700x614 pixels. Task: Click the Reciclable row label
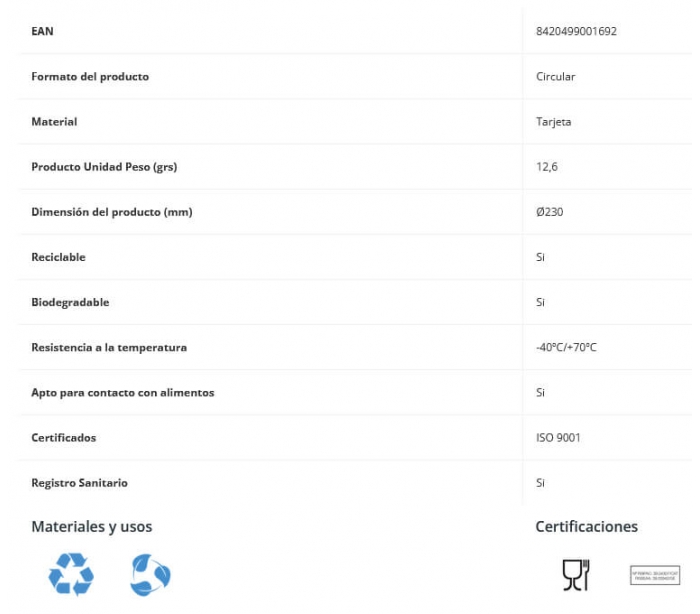tap(58, 257)
